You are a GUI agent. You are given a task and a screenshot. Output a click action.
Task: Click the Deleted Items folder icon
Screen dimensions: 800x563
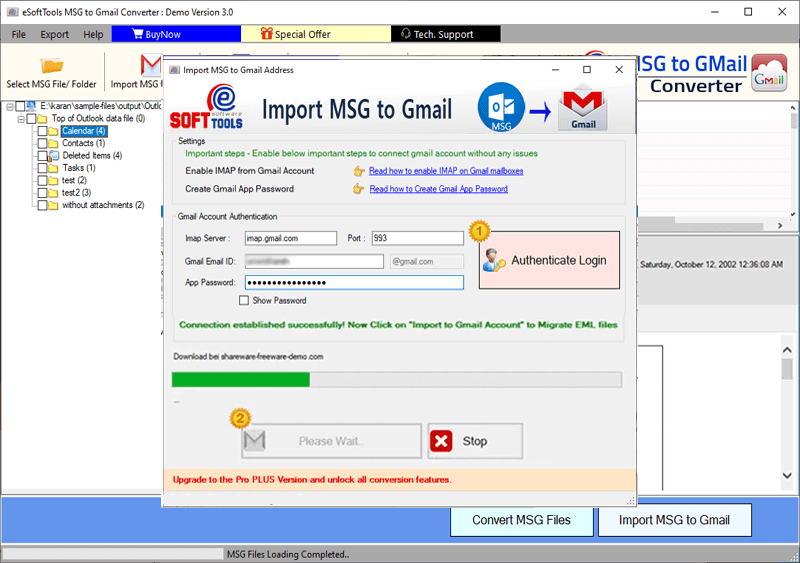[53, 156]
